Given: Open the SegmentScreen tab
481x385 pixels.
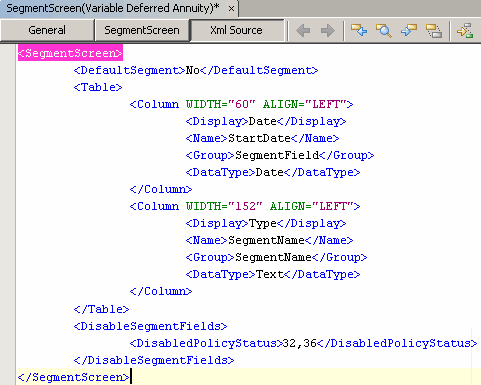Looking at the screenshot, I should (142, 30).
